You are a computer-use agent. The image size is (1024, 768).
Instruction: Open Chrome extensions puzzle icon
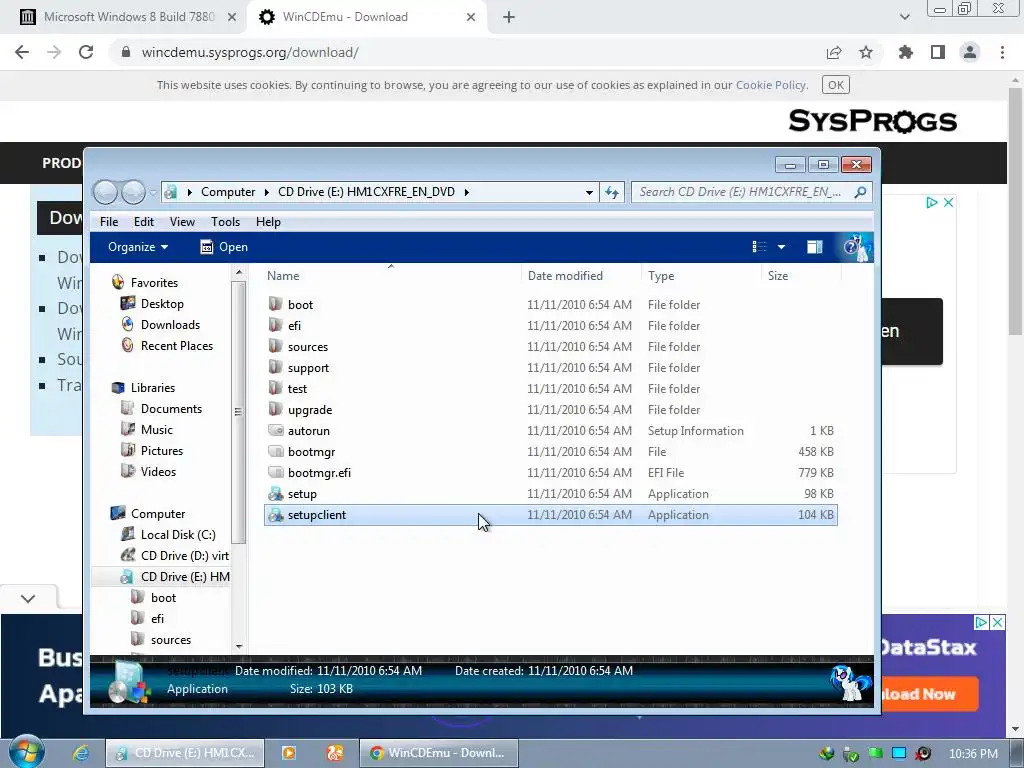coord(905,52)
